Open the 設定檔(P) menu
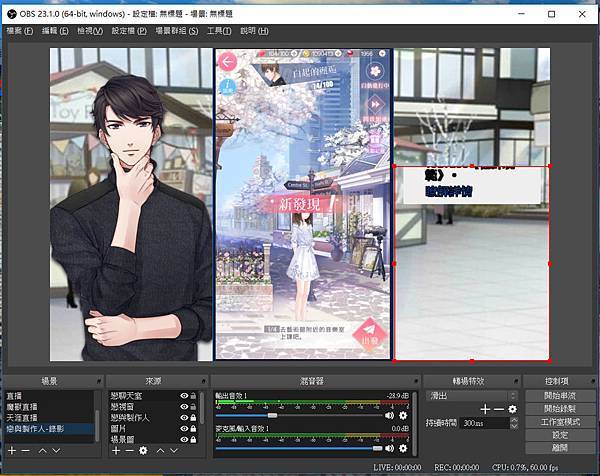The image size is (600, 476). coord(129,31)
